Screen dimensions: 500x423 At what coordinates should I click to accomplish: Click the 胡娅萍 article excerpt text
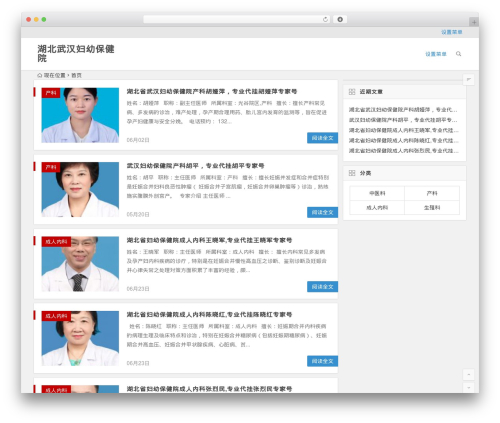pos(227,112)
